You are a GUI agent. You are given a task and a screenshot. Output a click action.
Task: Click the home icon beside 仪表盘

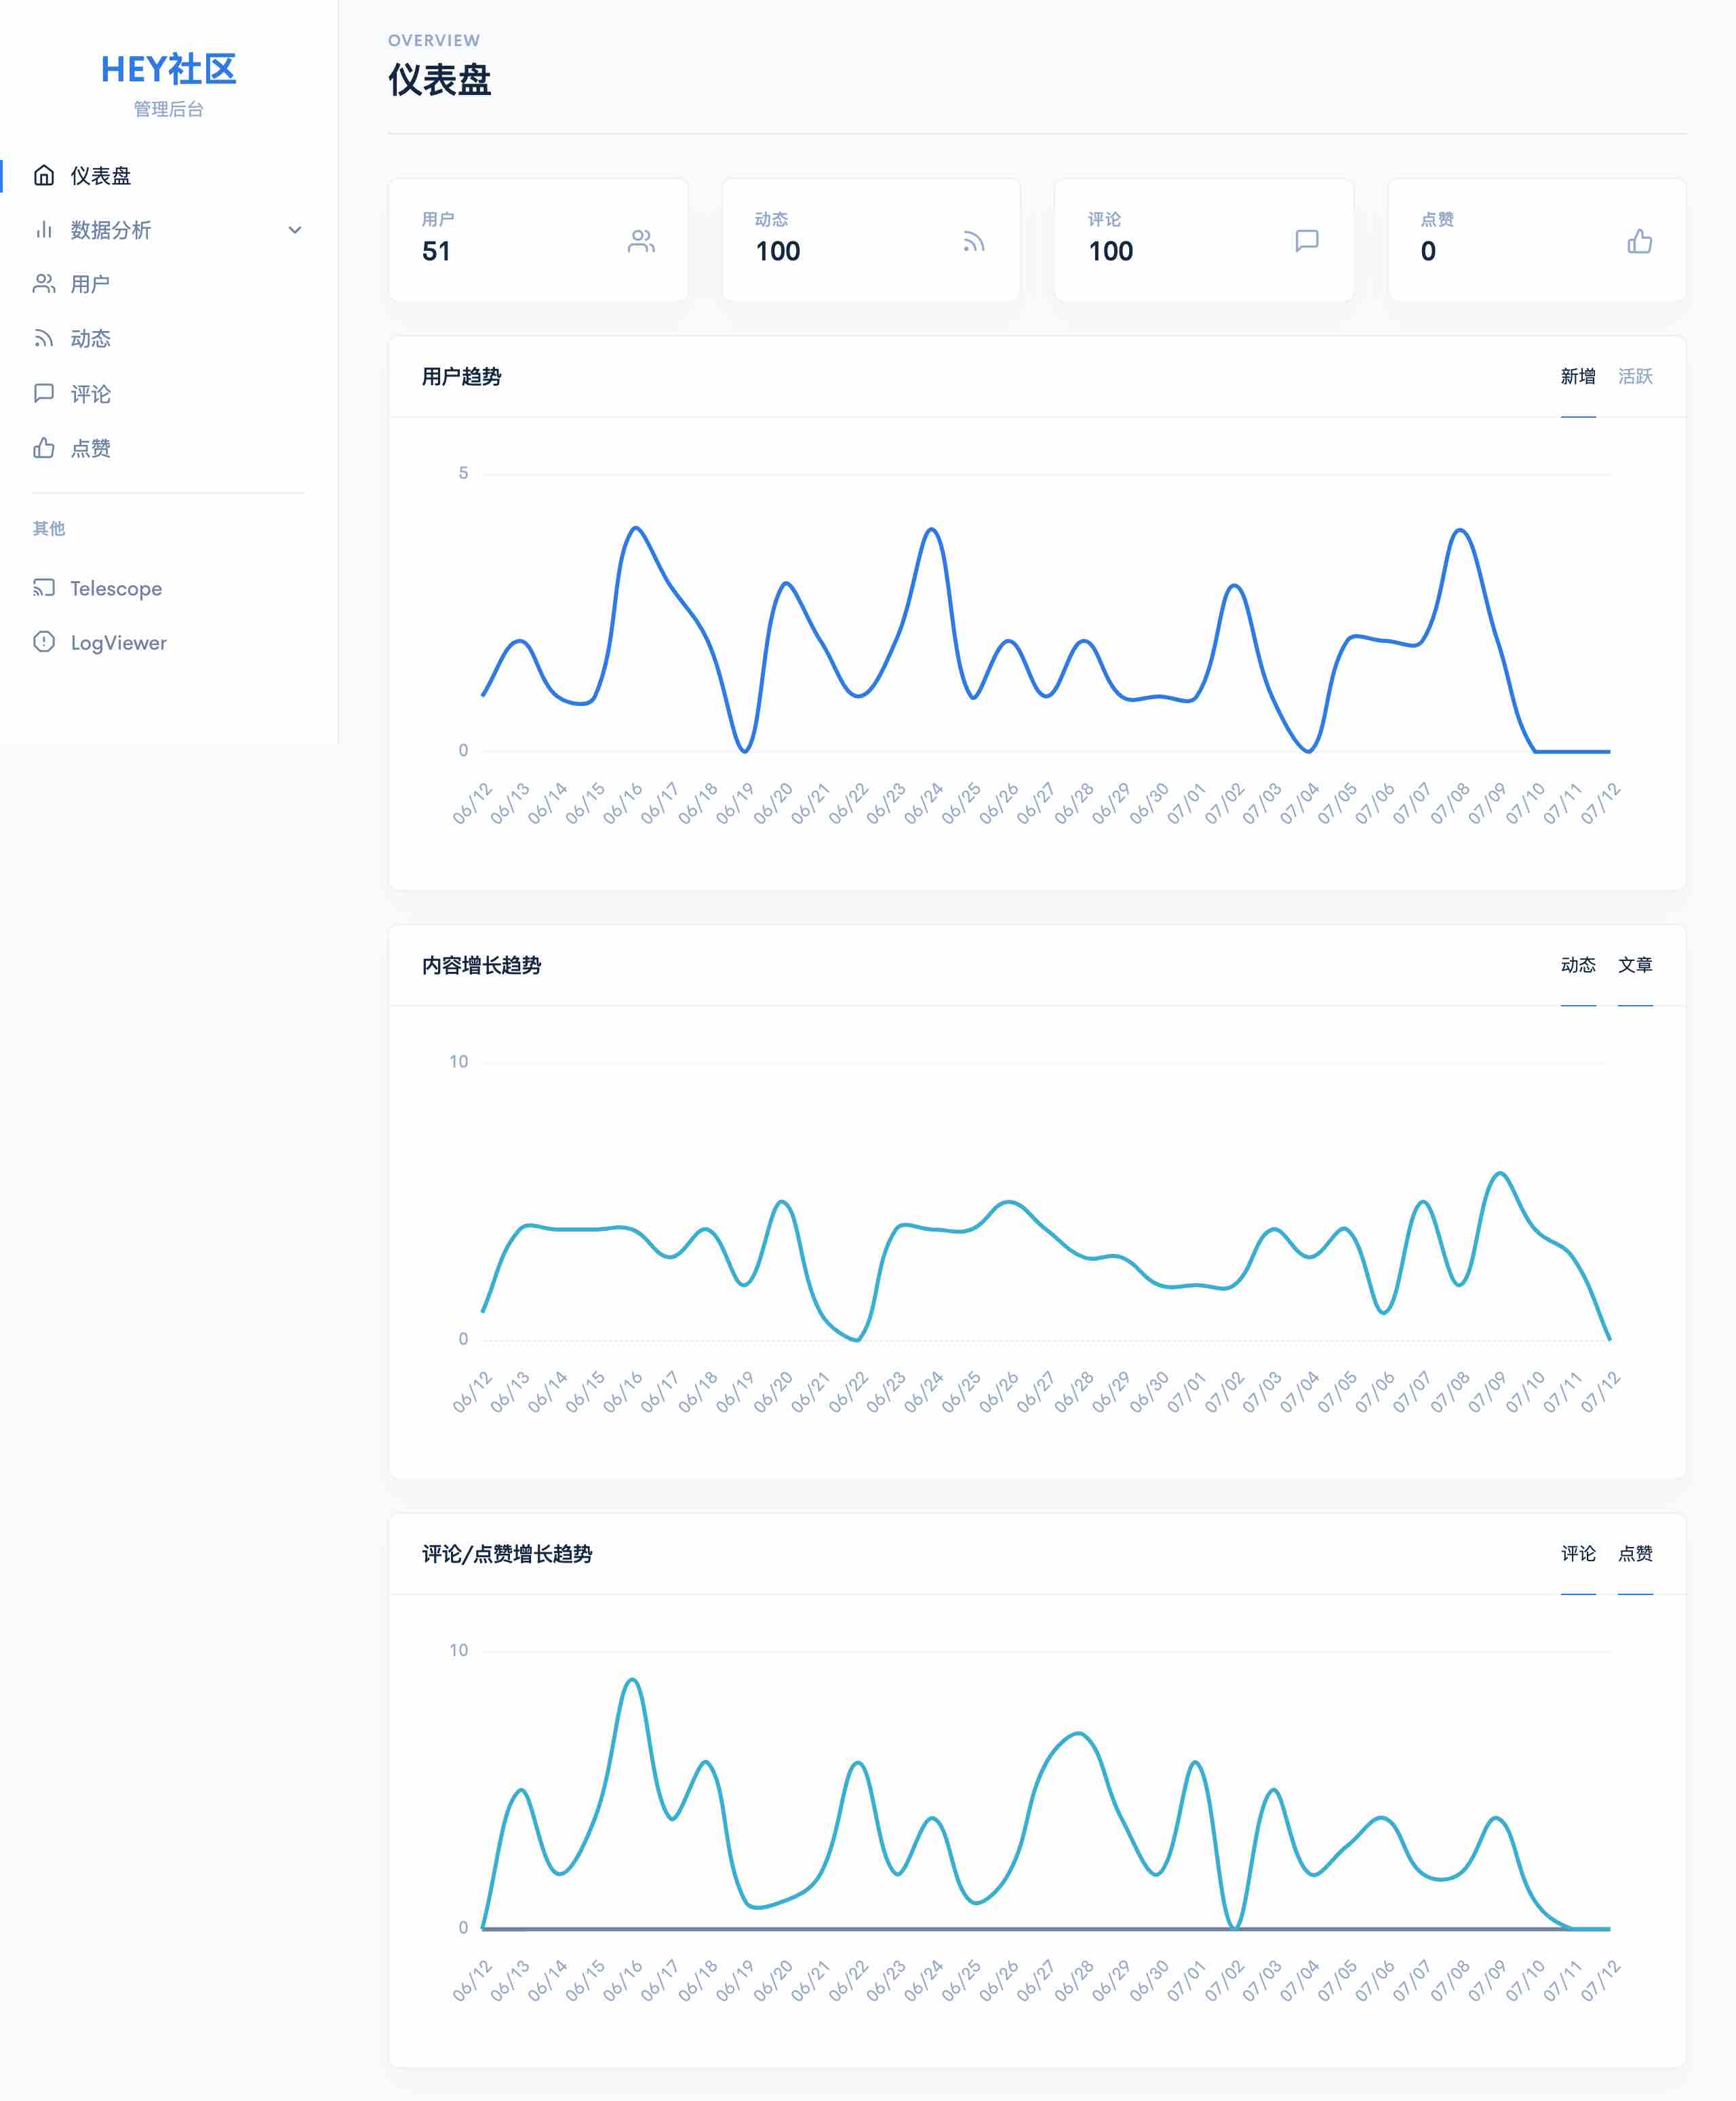click(x=44, y=176)
